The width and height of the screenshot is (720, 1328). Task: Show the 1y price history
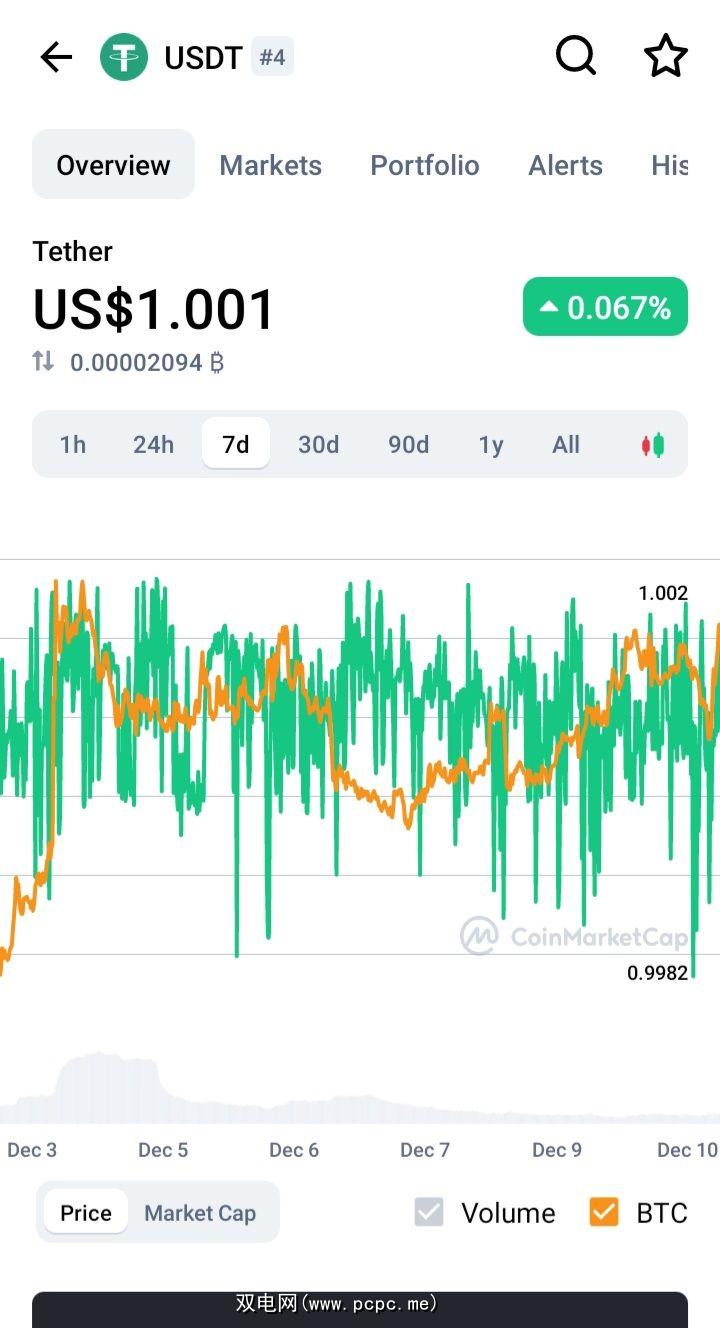point(490,445)
